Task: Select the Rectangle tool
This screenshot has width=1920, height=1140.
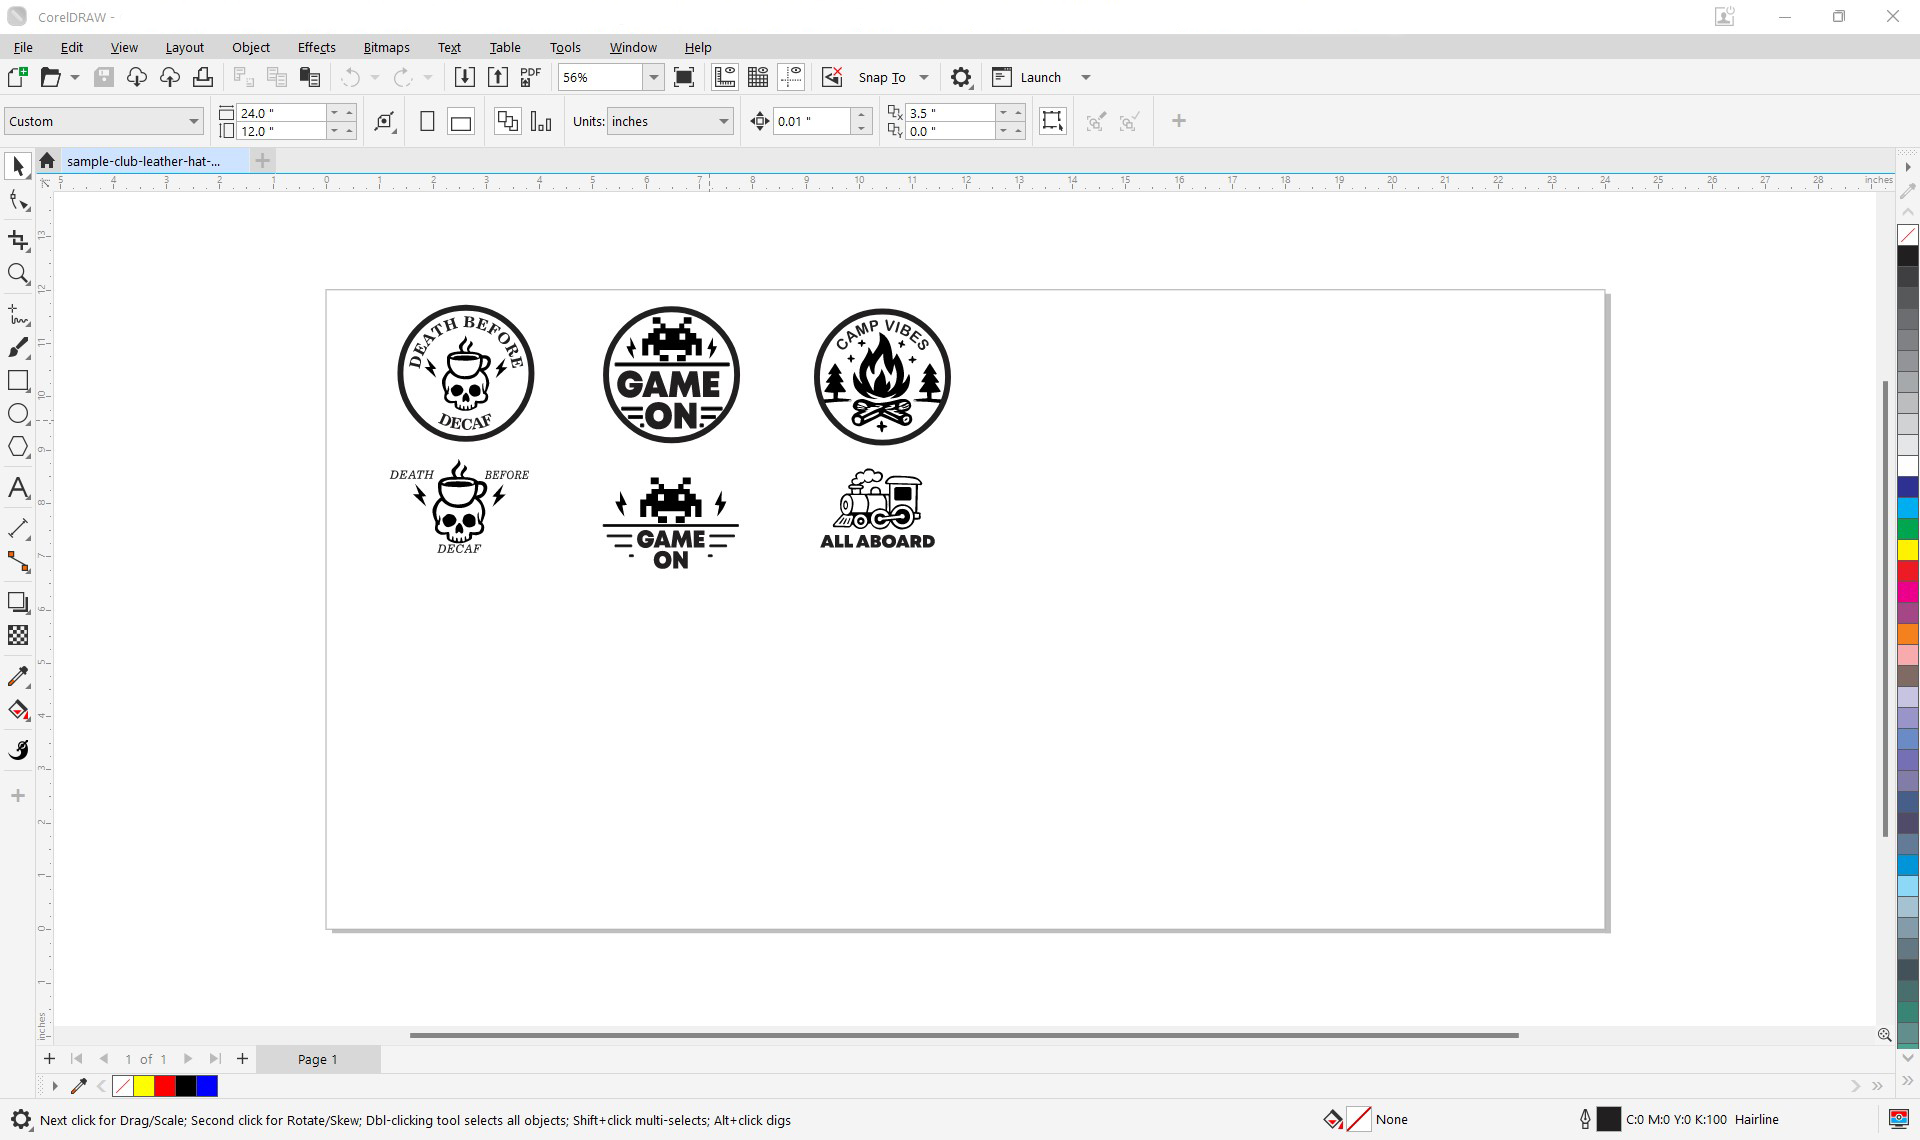Action: [x=18, y=380]
